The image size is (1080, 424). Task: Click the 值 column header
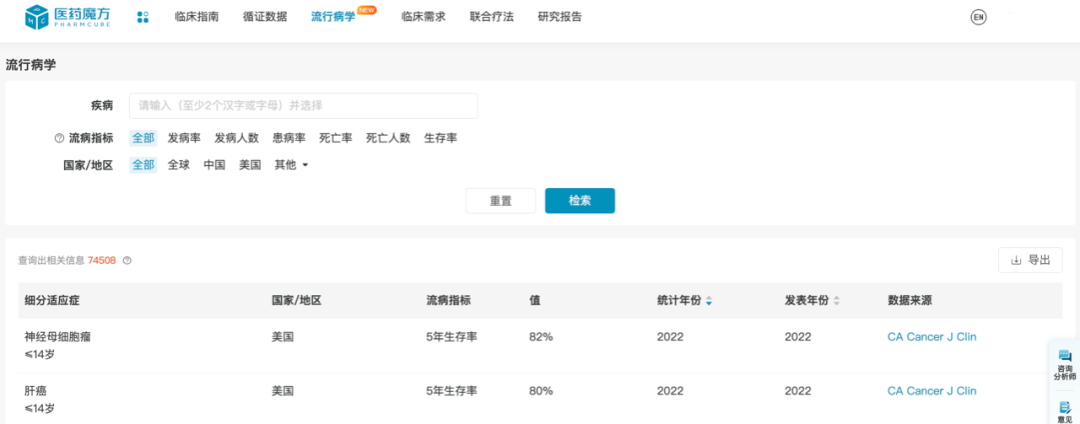pos(534,301)
